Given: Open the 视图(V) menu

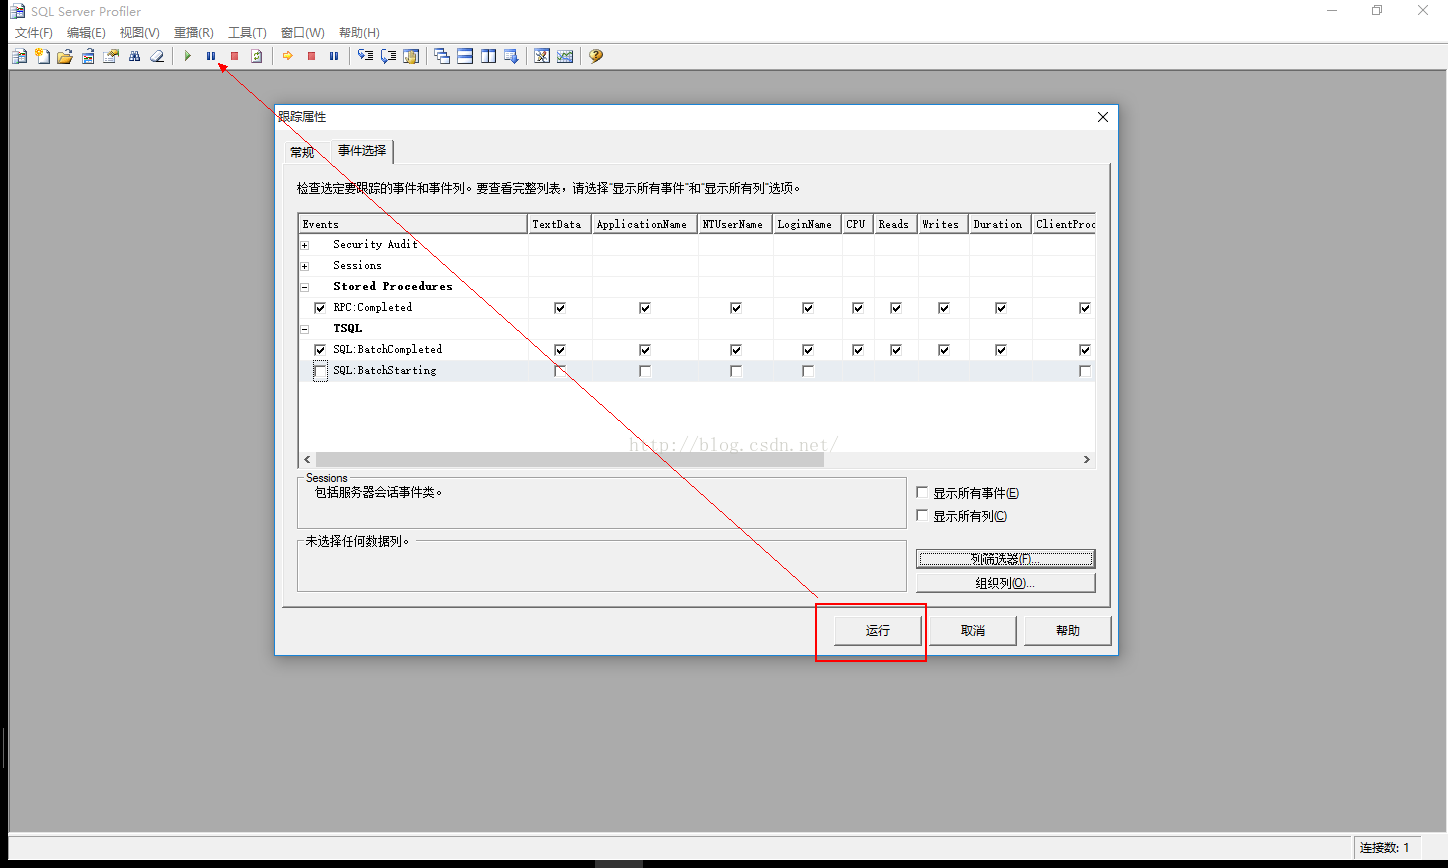Looking at the screenshot, I should 139,33.
